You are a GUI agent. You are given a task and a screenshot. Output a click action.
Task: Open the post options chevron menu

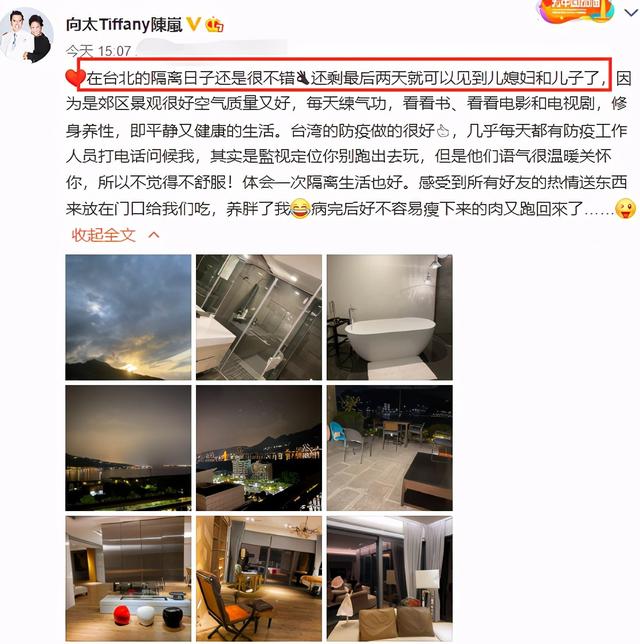pos(631,12)
